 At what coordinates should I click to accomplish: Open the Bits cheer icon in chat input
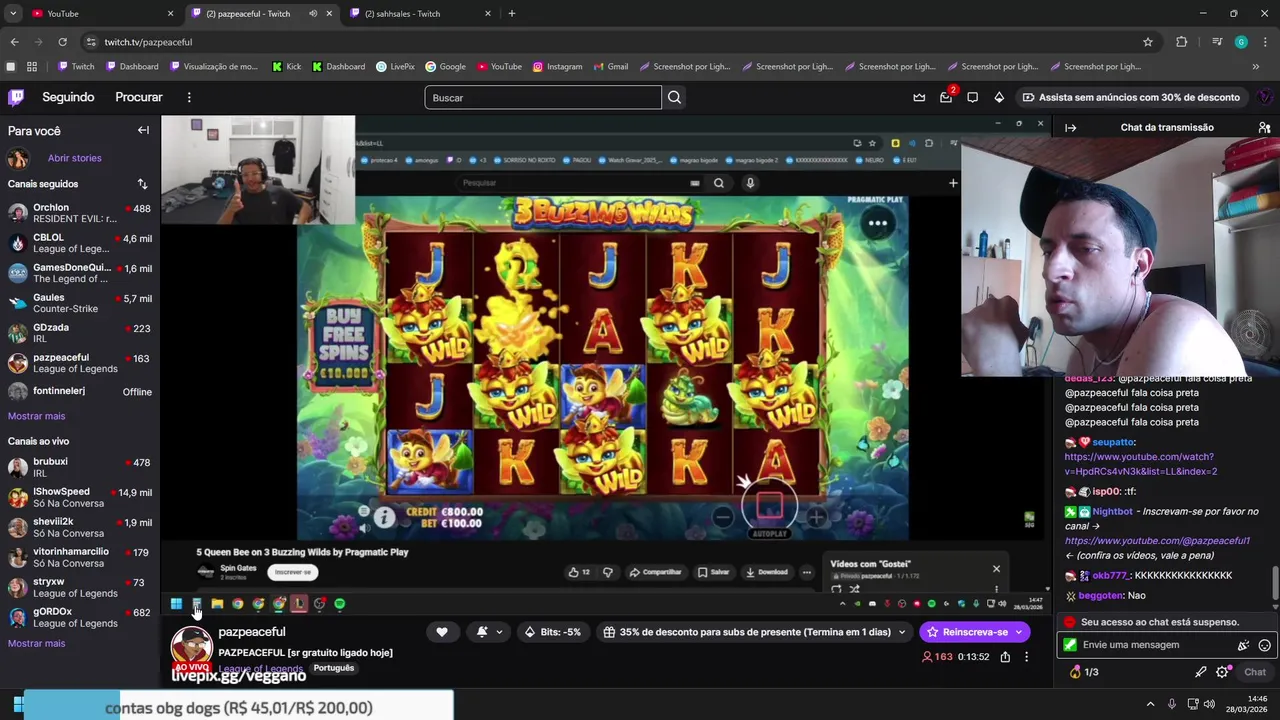1243,645
